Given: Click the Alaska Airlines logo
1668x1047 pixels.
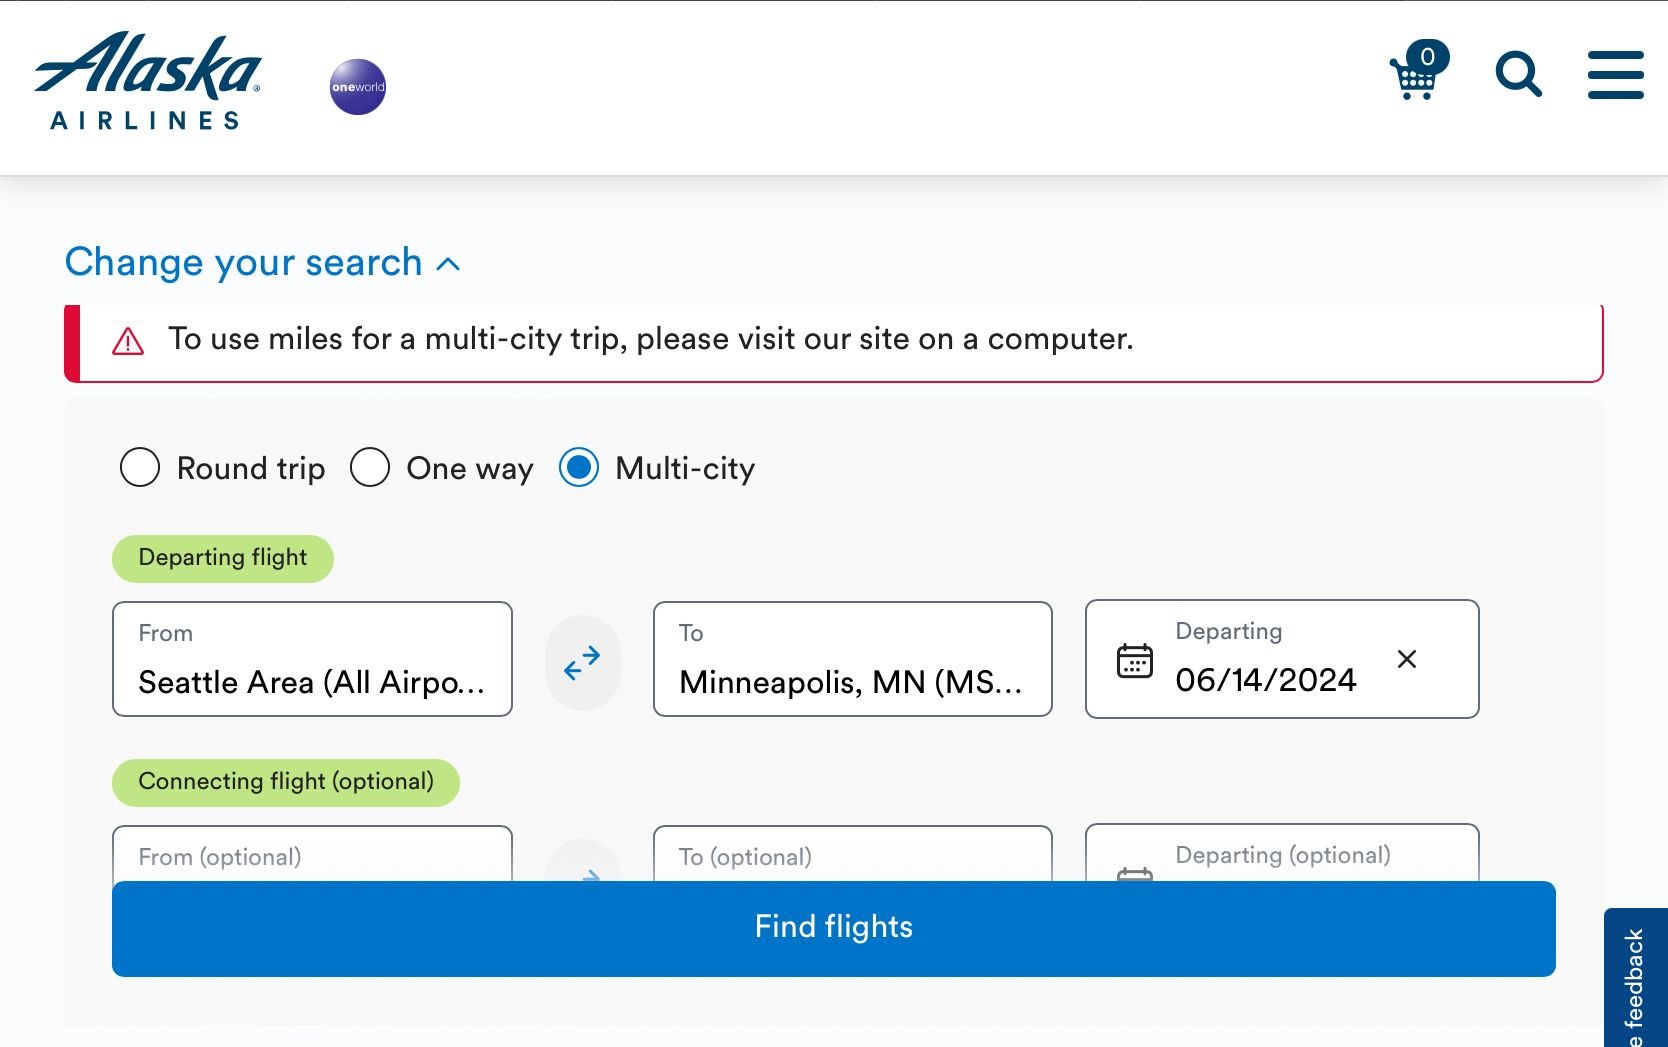Looking at the screenshot, I should coord(147,81).
